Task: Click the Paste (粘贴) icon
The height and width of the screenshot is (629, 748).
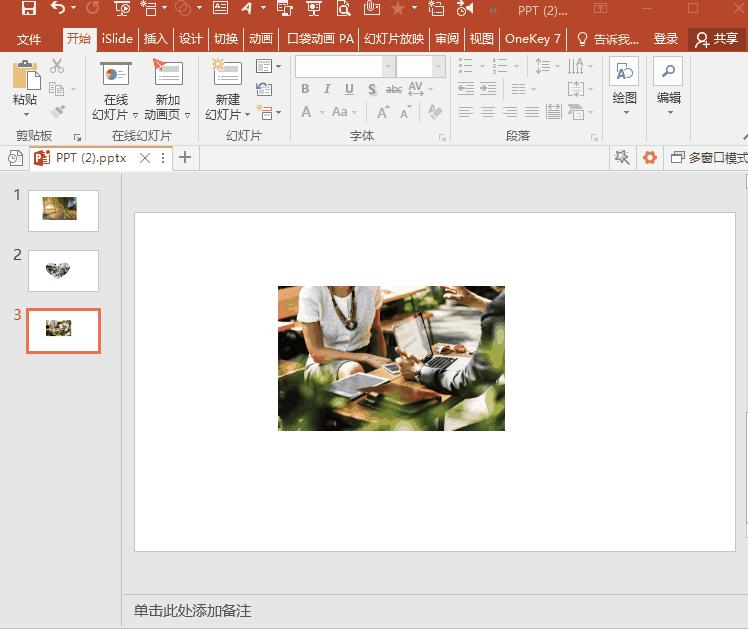Action: click(25, 78)
